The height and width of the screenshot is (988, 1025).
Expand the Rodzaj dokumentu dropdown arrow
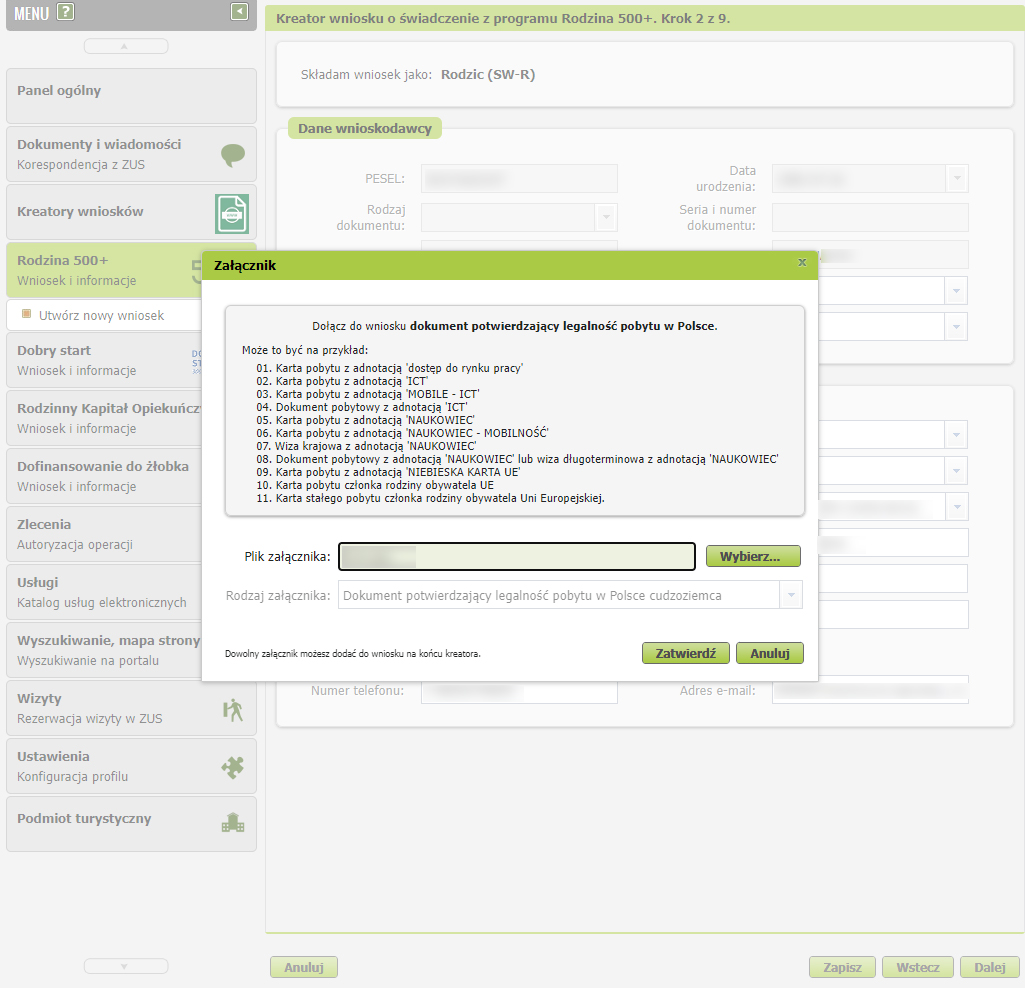click(x=605, y=217)
